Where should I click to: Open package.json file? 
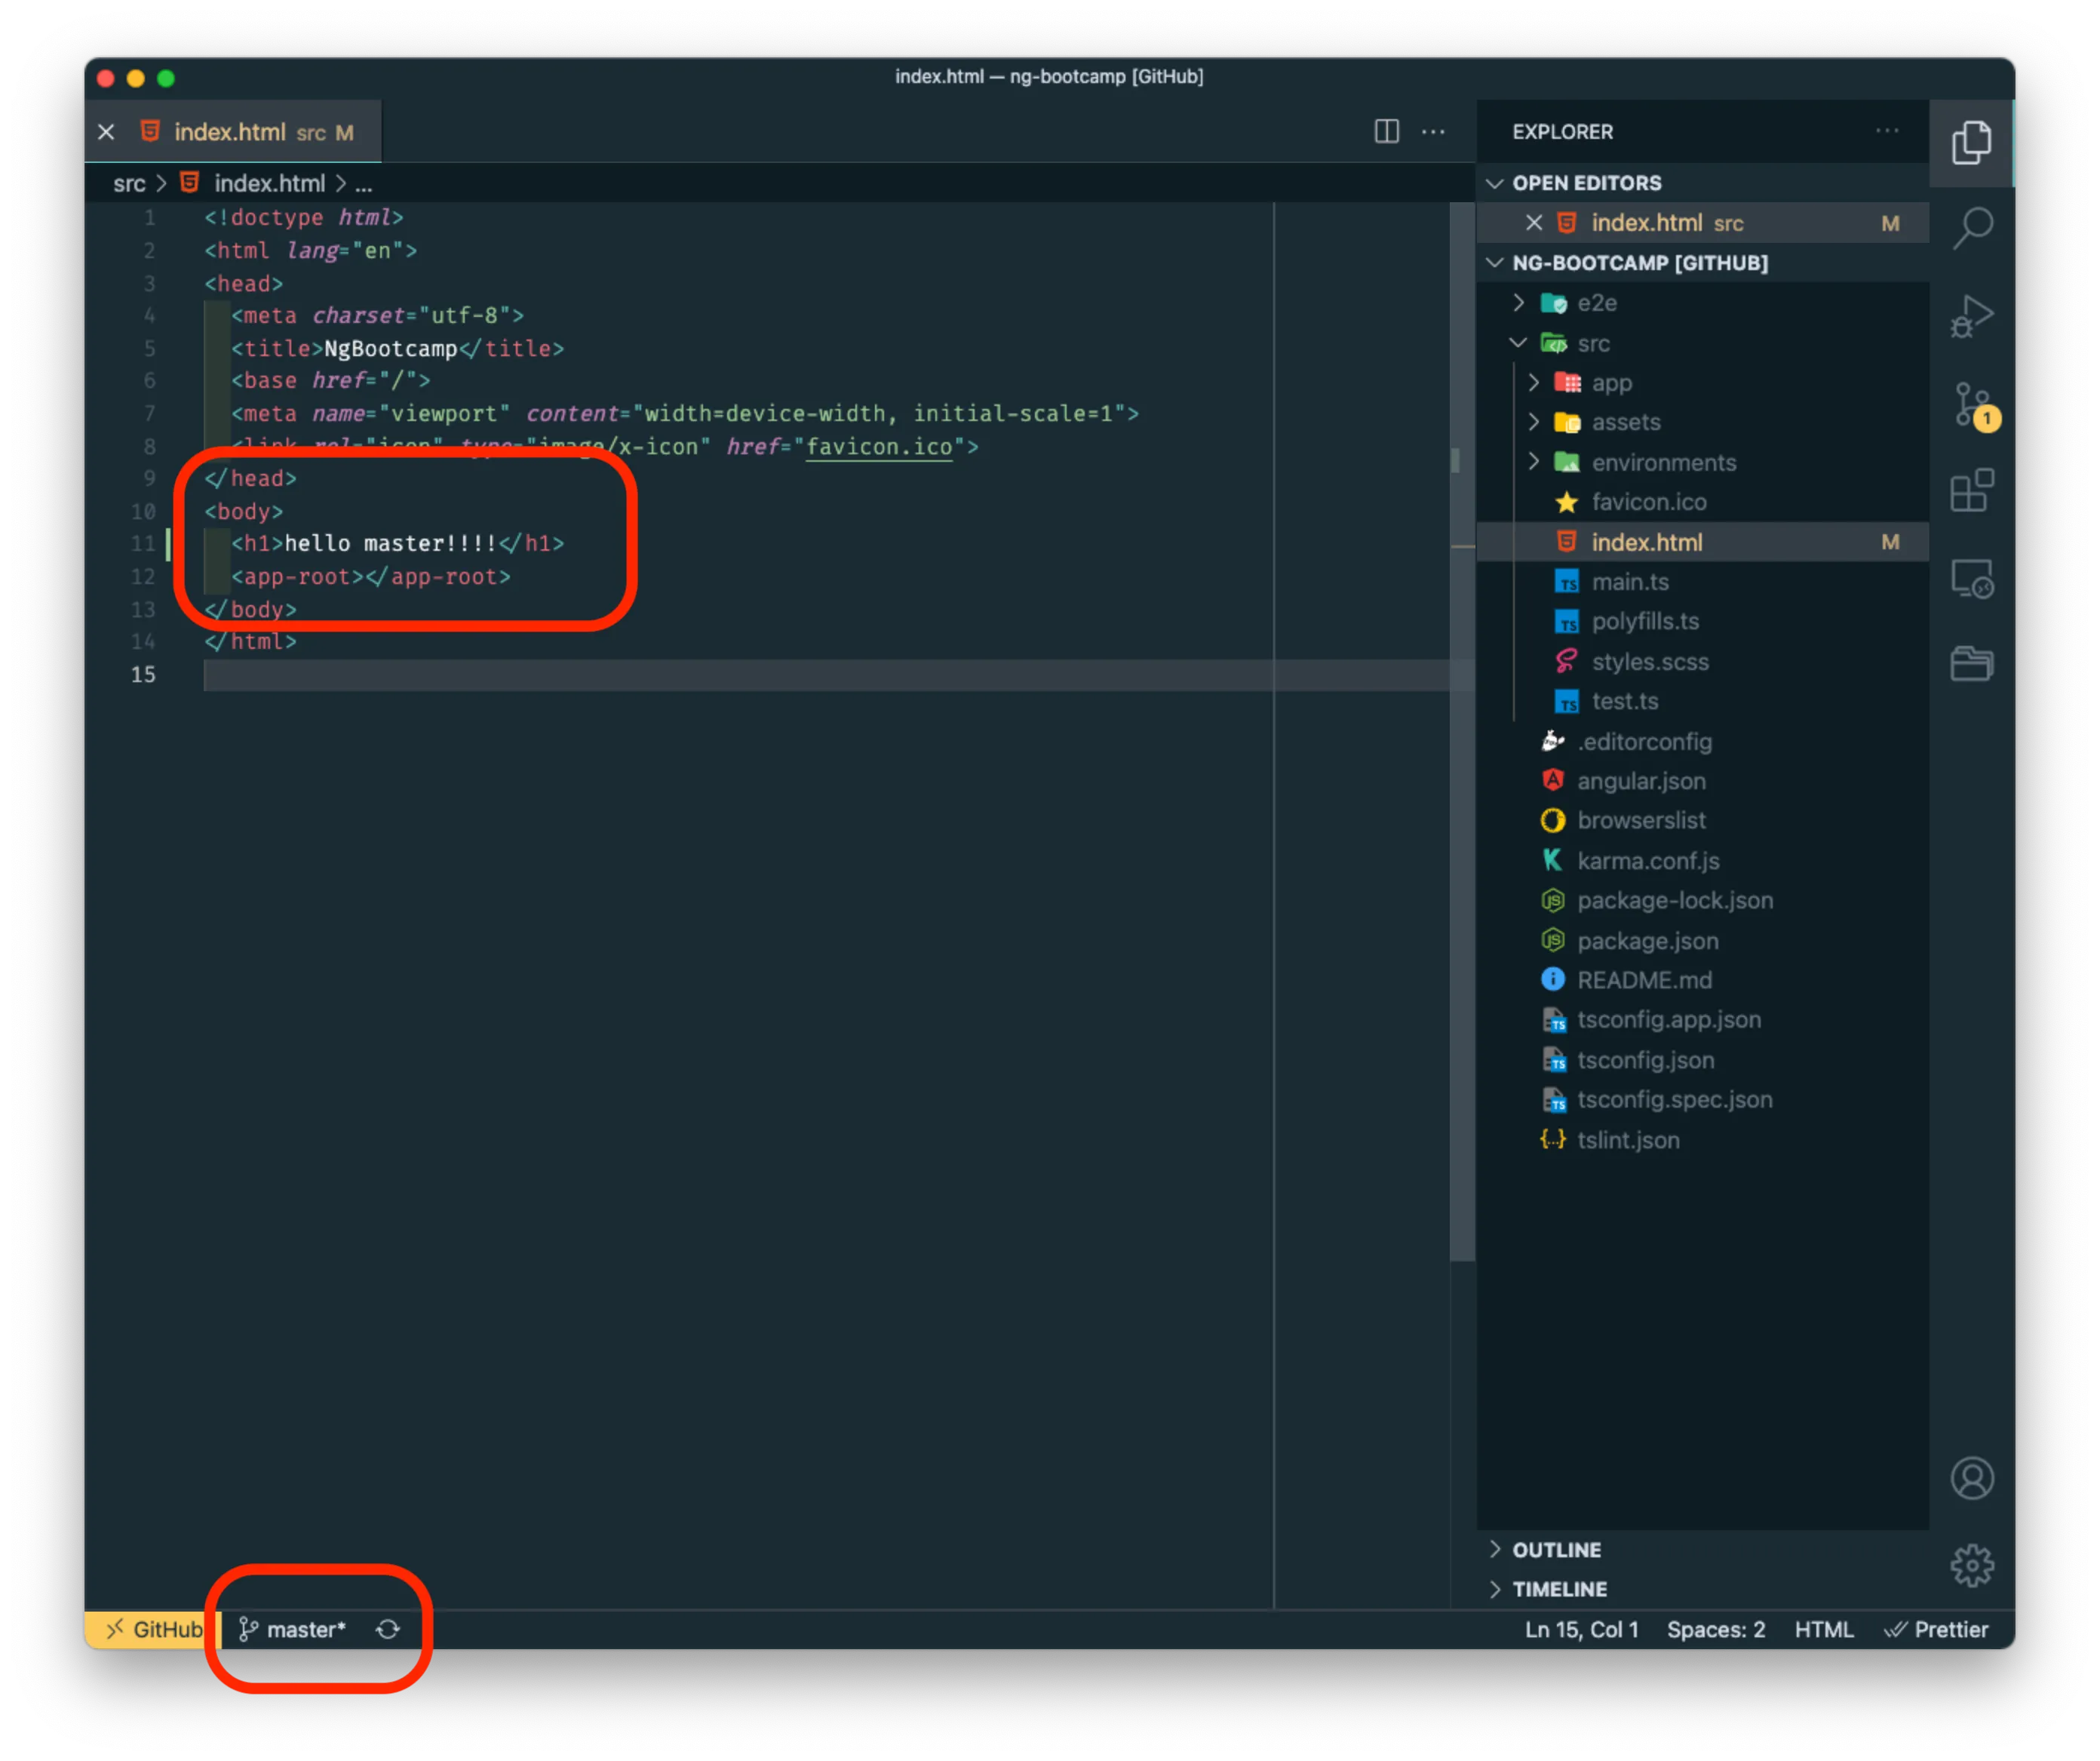1702,941
